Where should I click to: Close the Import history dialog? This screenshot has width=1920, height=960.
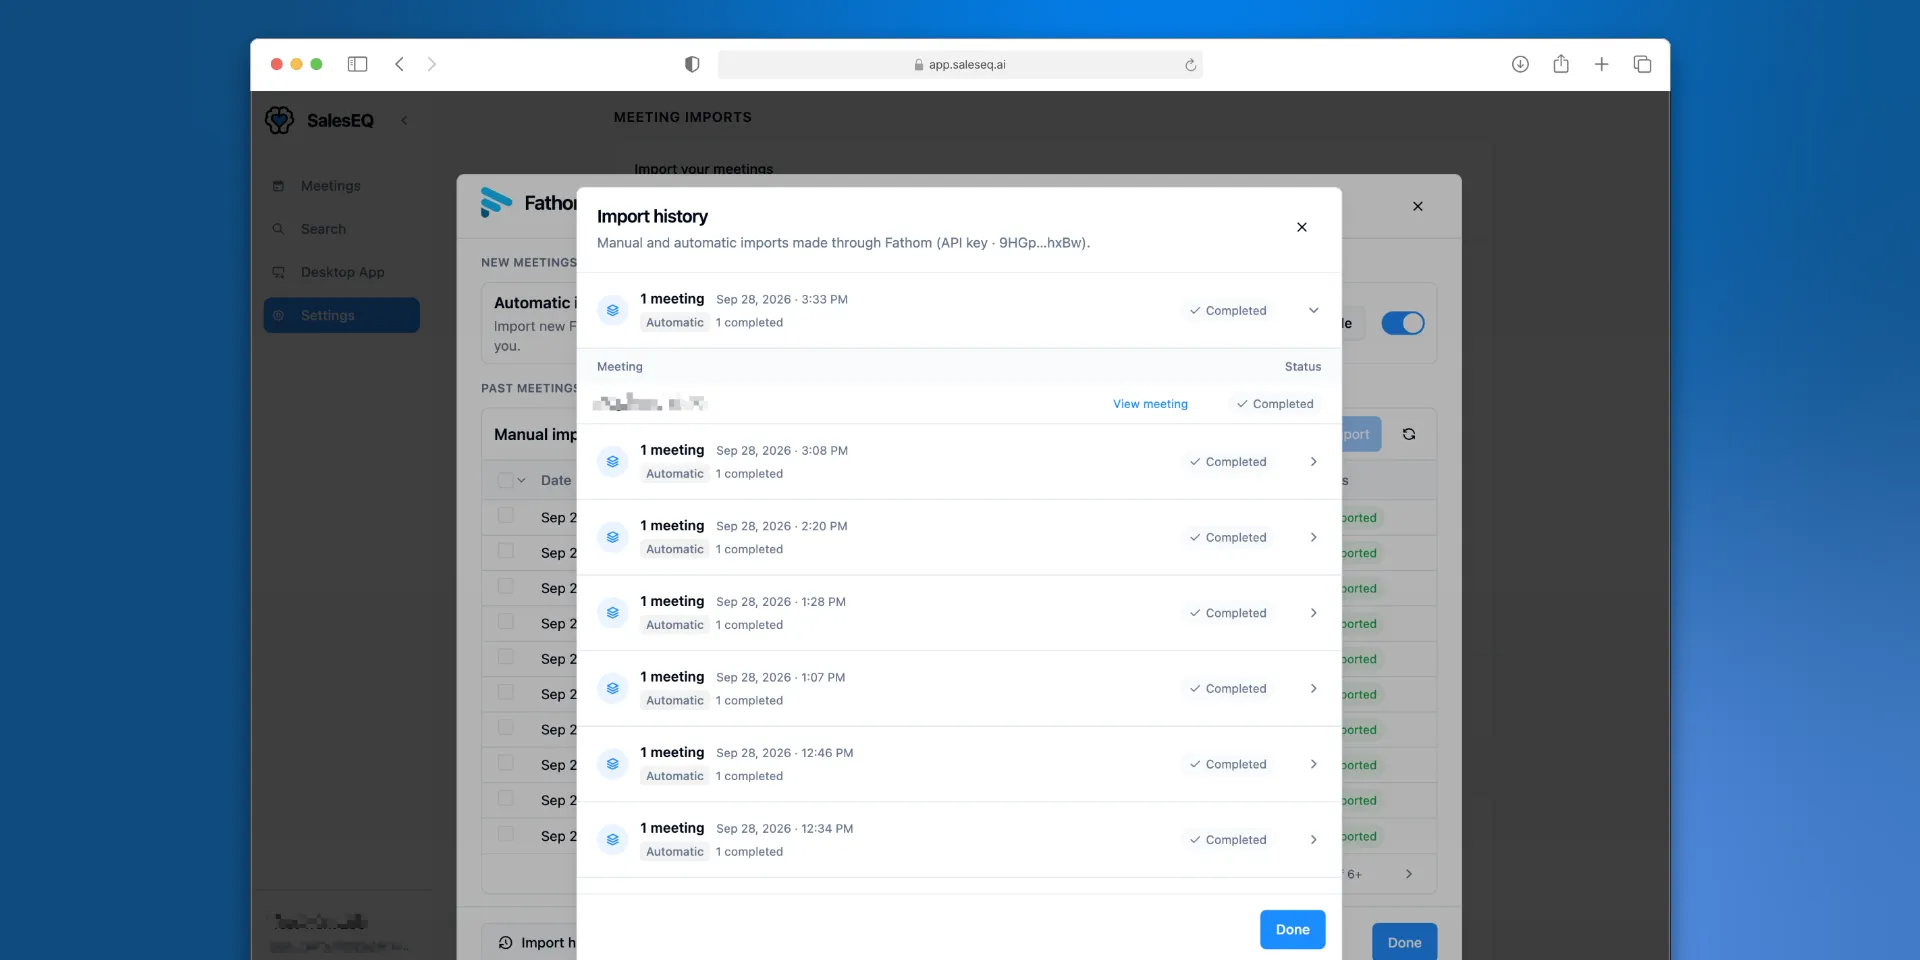tap(1301, 227)
